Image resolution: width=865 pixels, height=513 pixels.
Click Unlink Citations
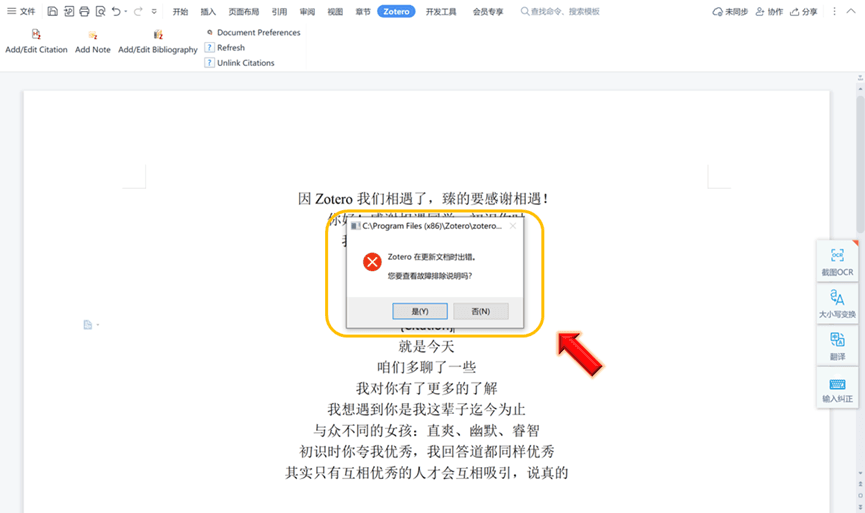pyautogui.click(x=245, y=62)
